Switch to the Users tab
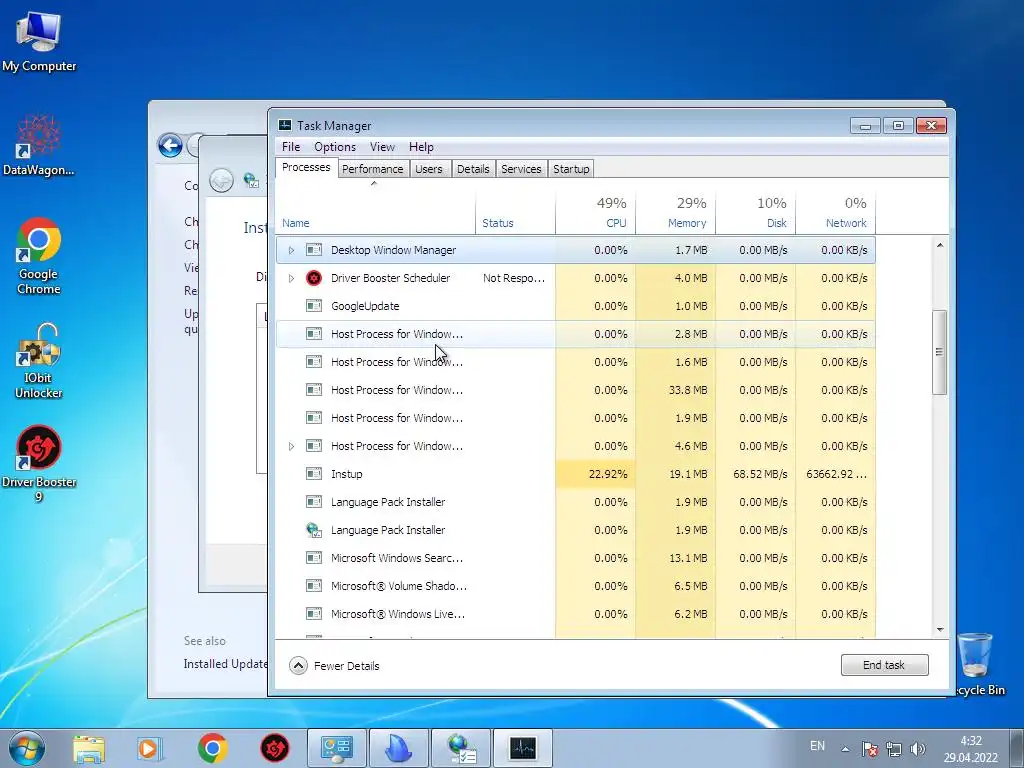Screen dimensions: 1024x768 428,169
